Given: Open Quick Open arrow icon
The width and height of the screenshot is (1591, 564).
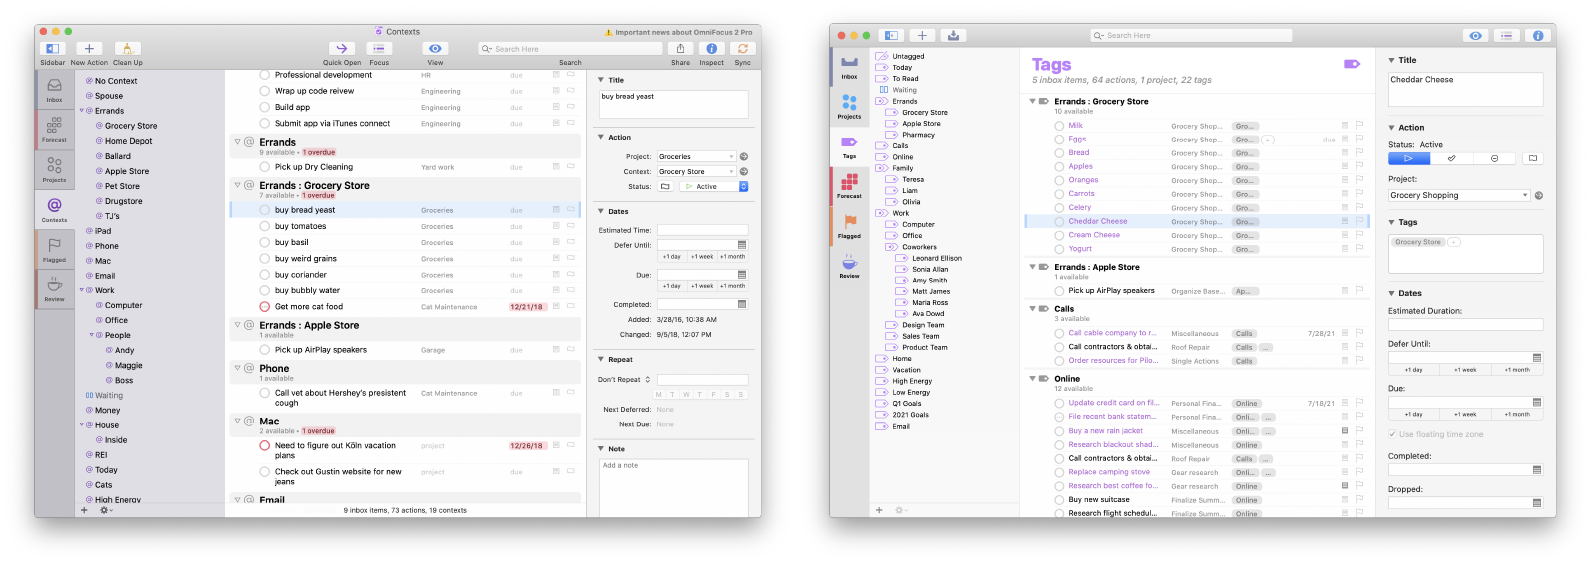Looking at the screenshot, I should [x=341, y=48].
